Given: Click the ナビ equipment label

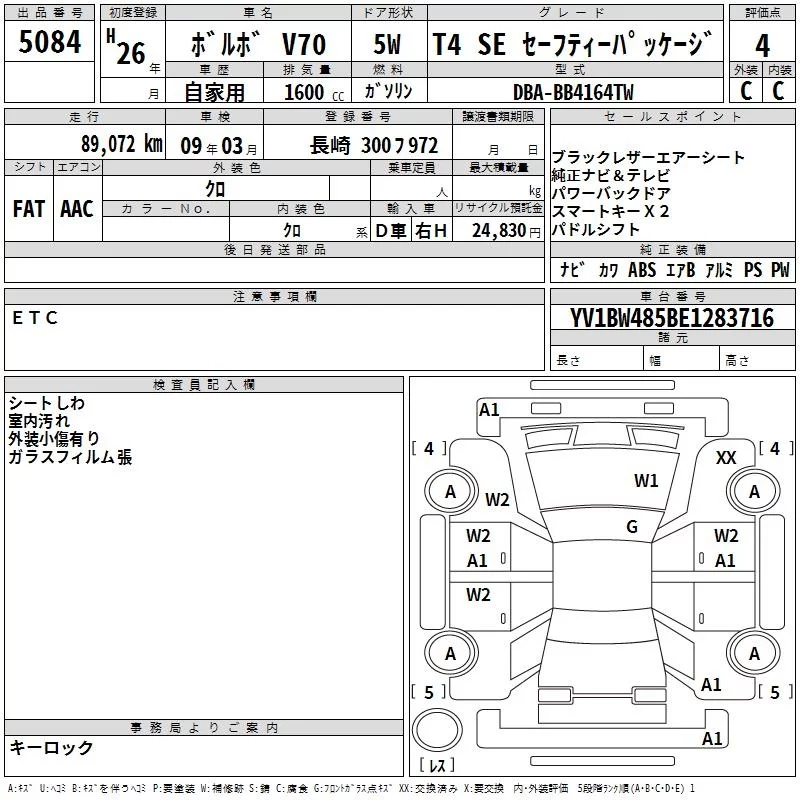Looking at the screenshot, I should pos(572,270).
